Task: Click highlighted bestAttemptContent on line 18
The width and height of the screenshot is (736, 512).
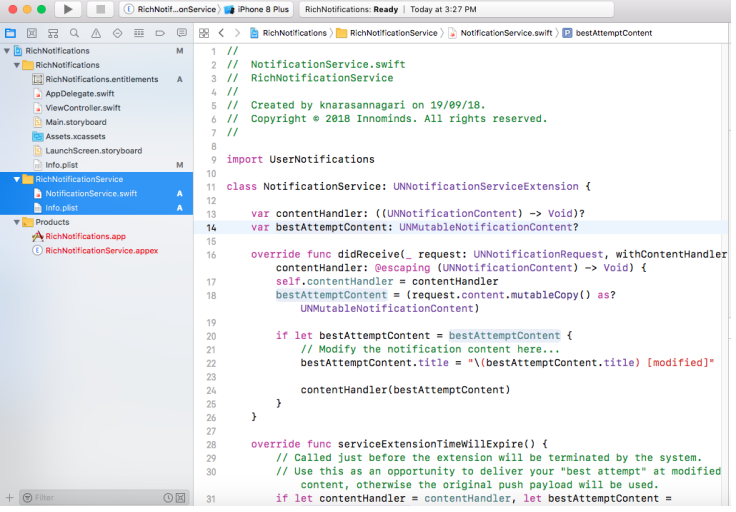Action: 331,295
